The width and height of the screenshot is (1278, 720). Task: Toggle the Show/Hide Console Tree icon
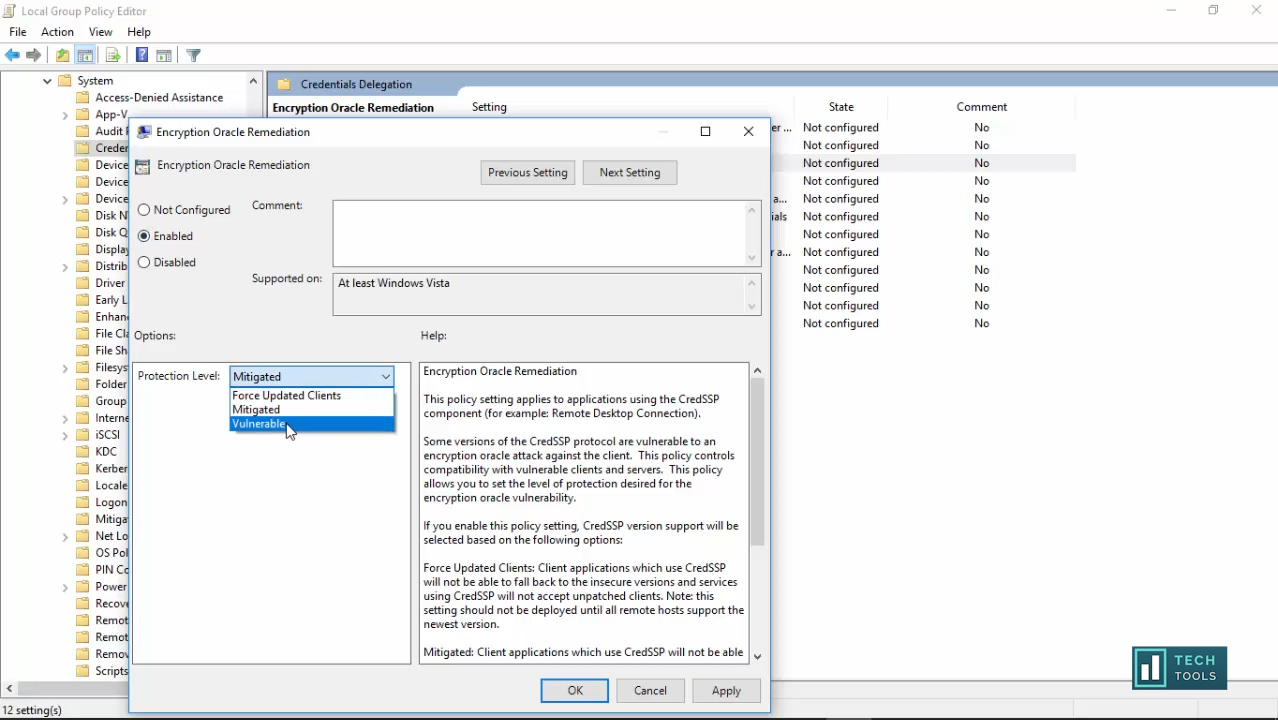(85, 55)
